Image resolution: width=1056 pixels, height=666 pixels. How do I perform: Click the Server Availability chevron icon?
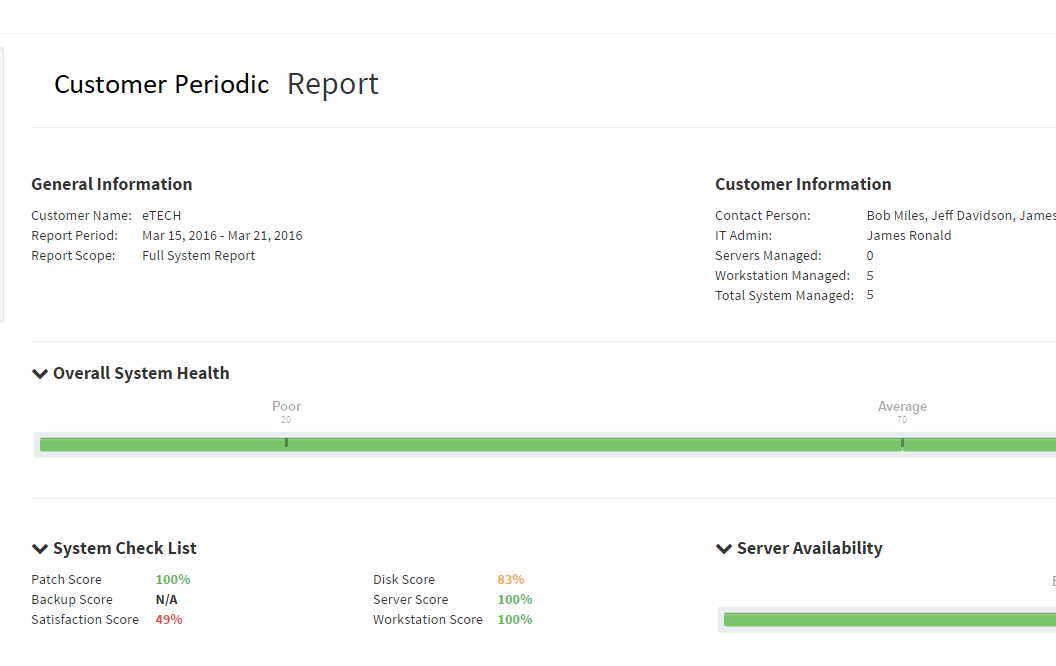click(x=723, y=548)
